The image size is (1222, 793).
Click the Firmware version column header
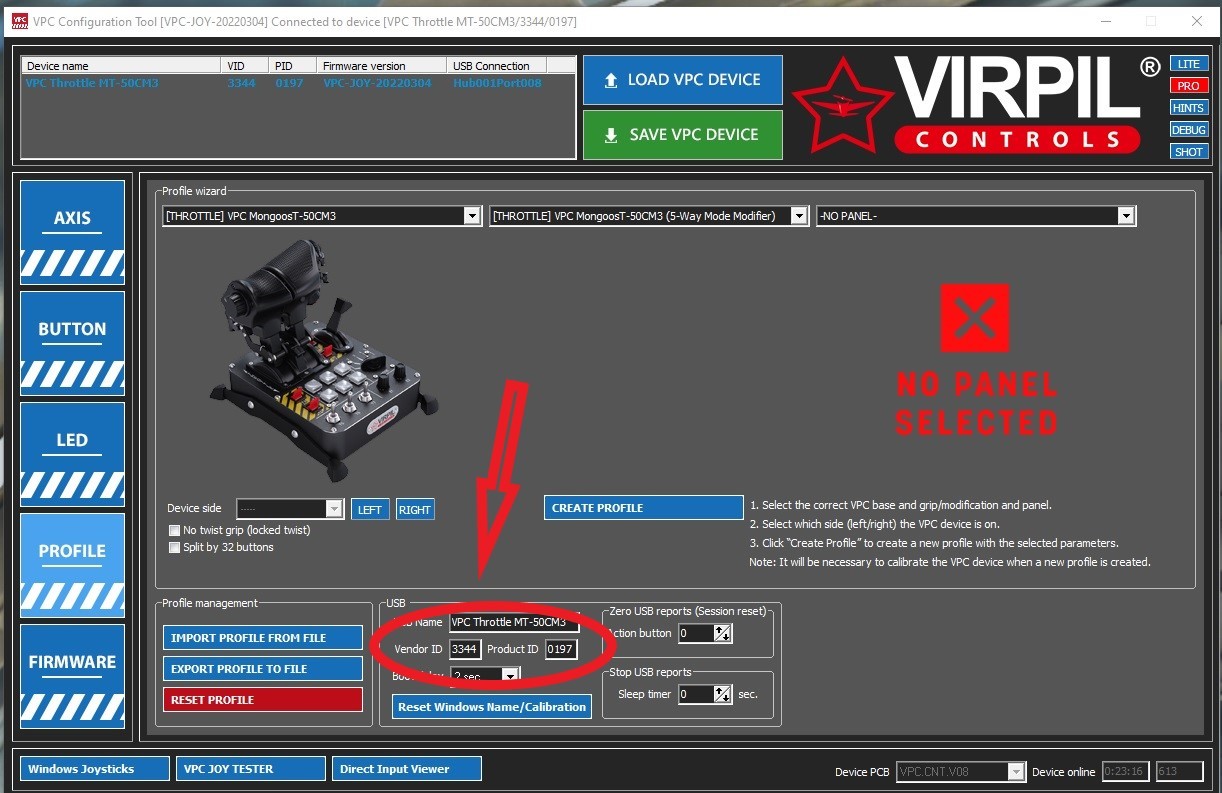coord(382,66)
